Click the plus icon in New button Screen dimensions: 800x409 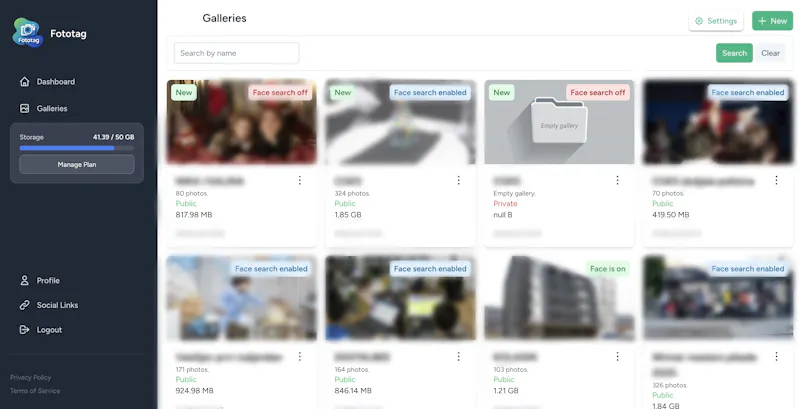(x=762, y=21)
